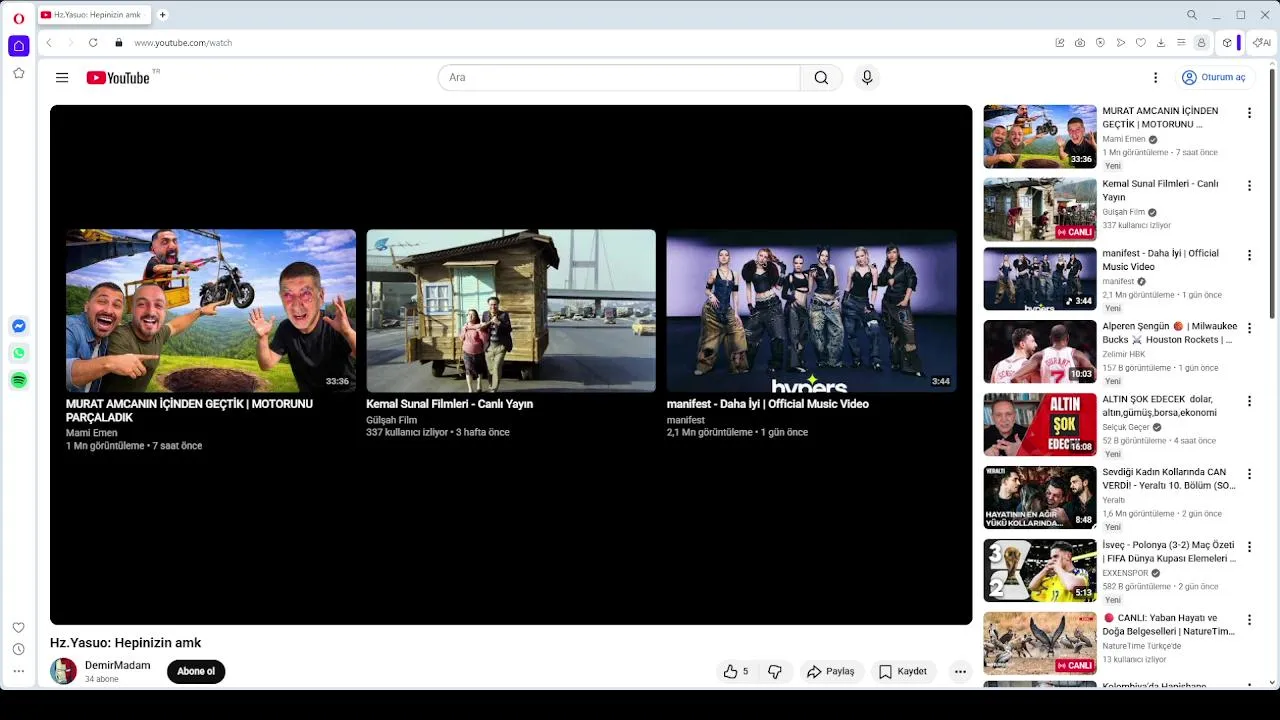Viewport: 1280px width, 720px height.
Task: Open sidebar Yeraltı 10. Bölüm video thumbnail
Action: (x=1040, y=498)
